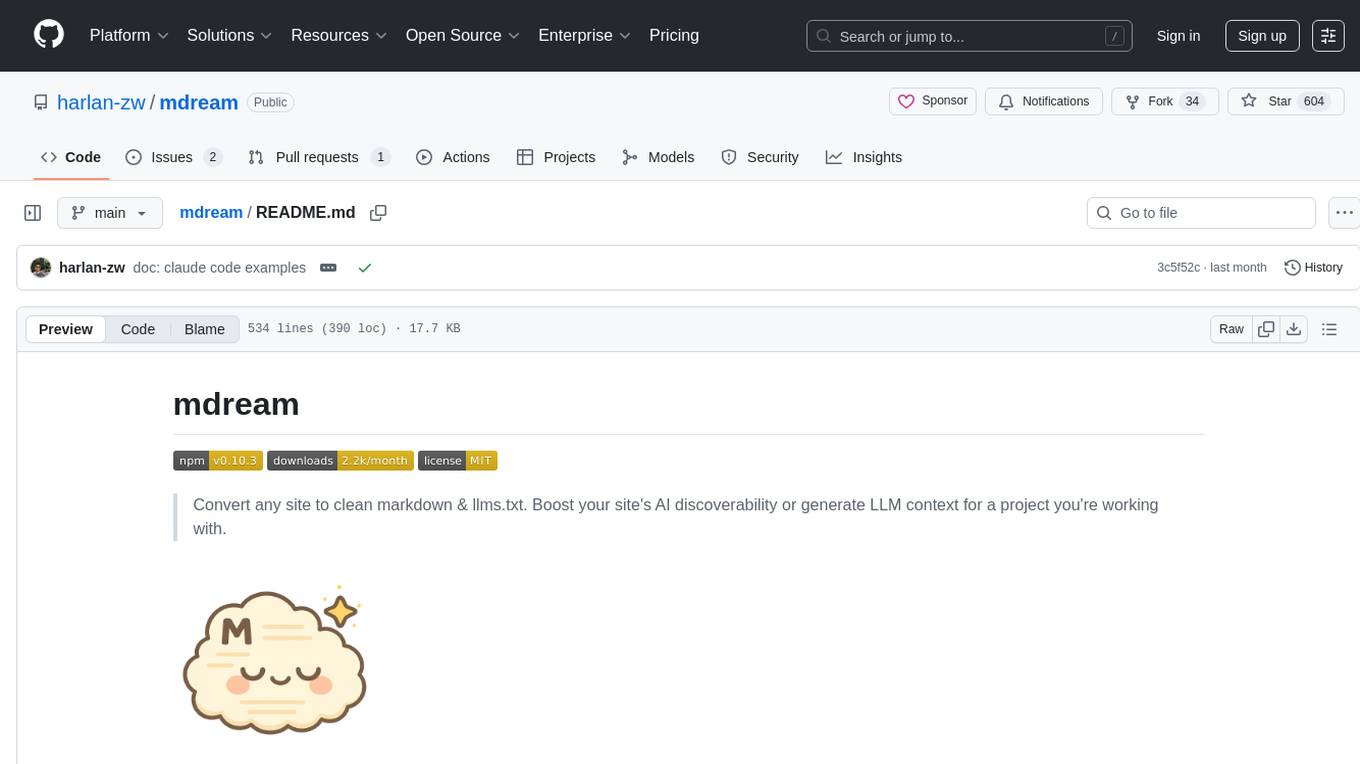Screen dimensions: 1360x764
Task: Open GitHub homepage via Octocat logo
Action: (49, 35)
